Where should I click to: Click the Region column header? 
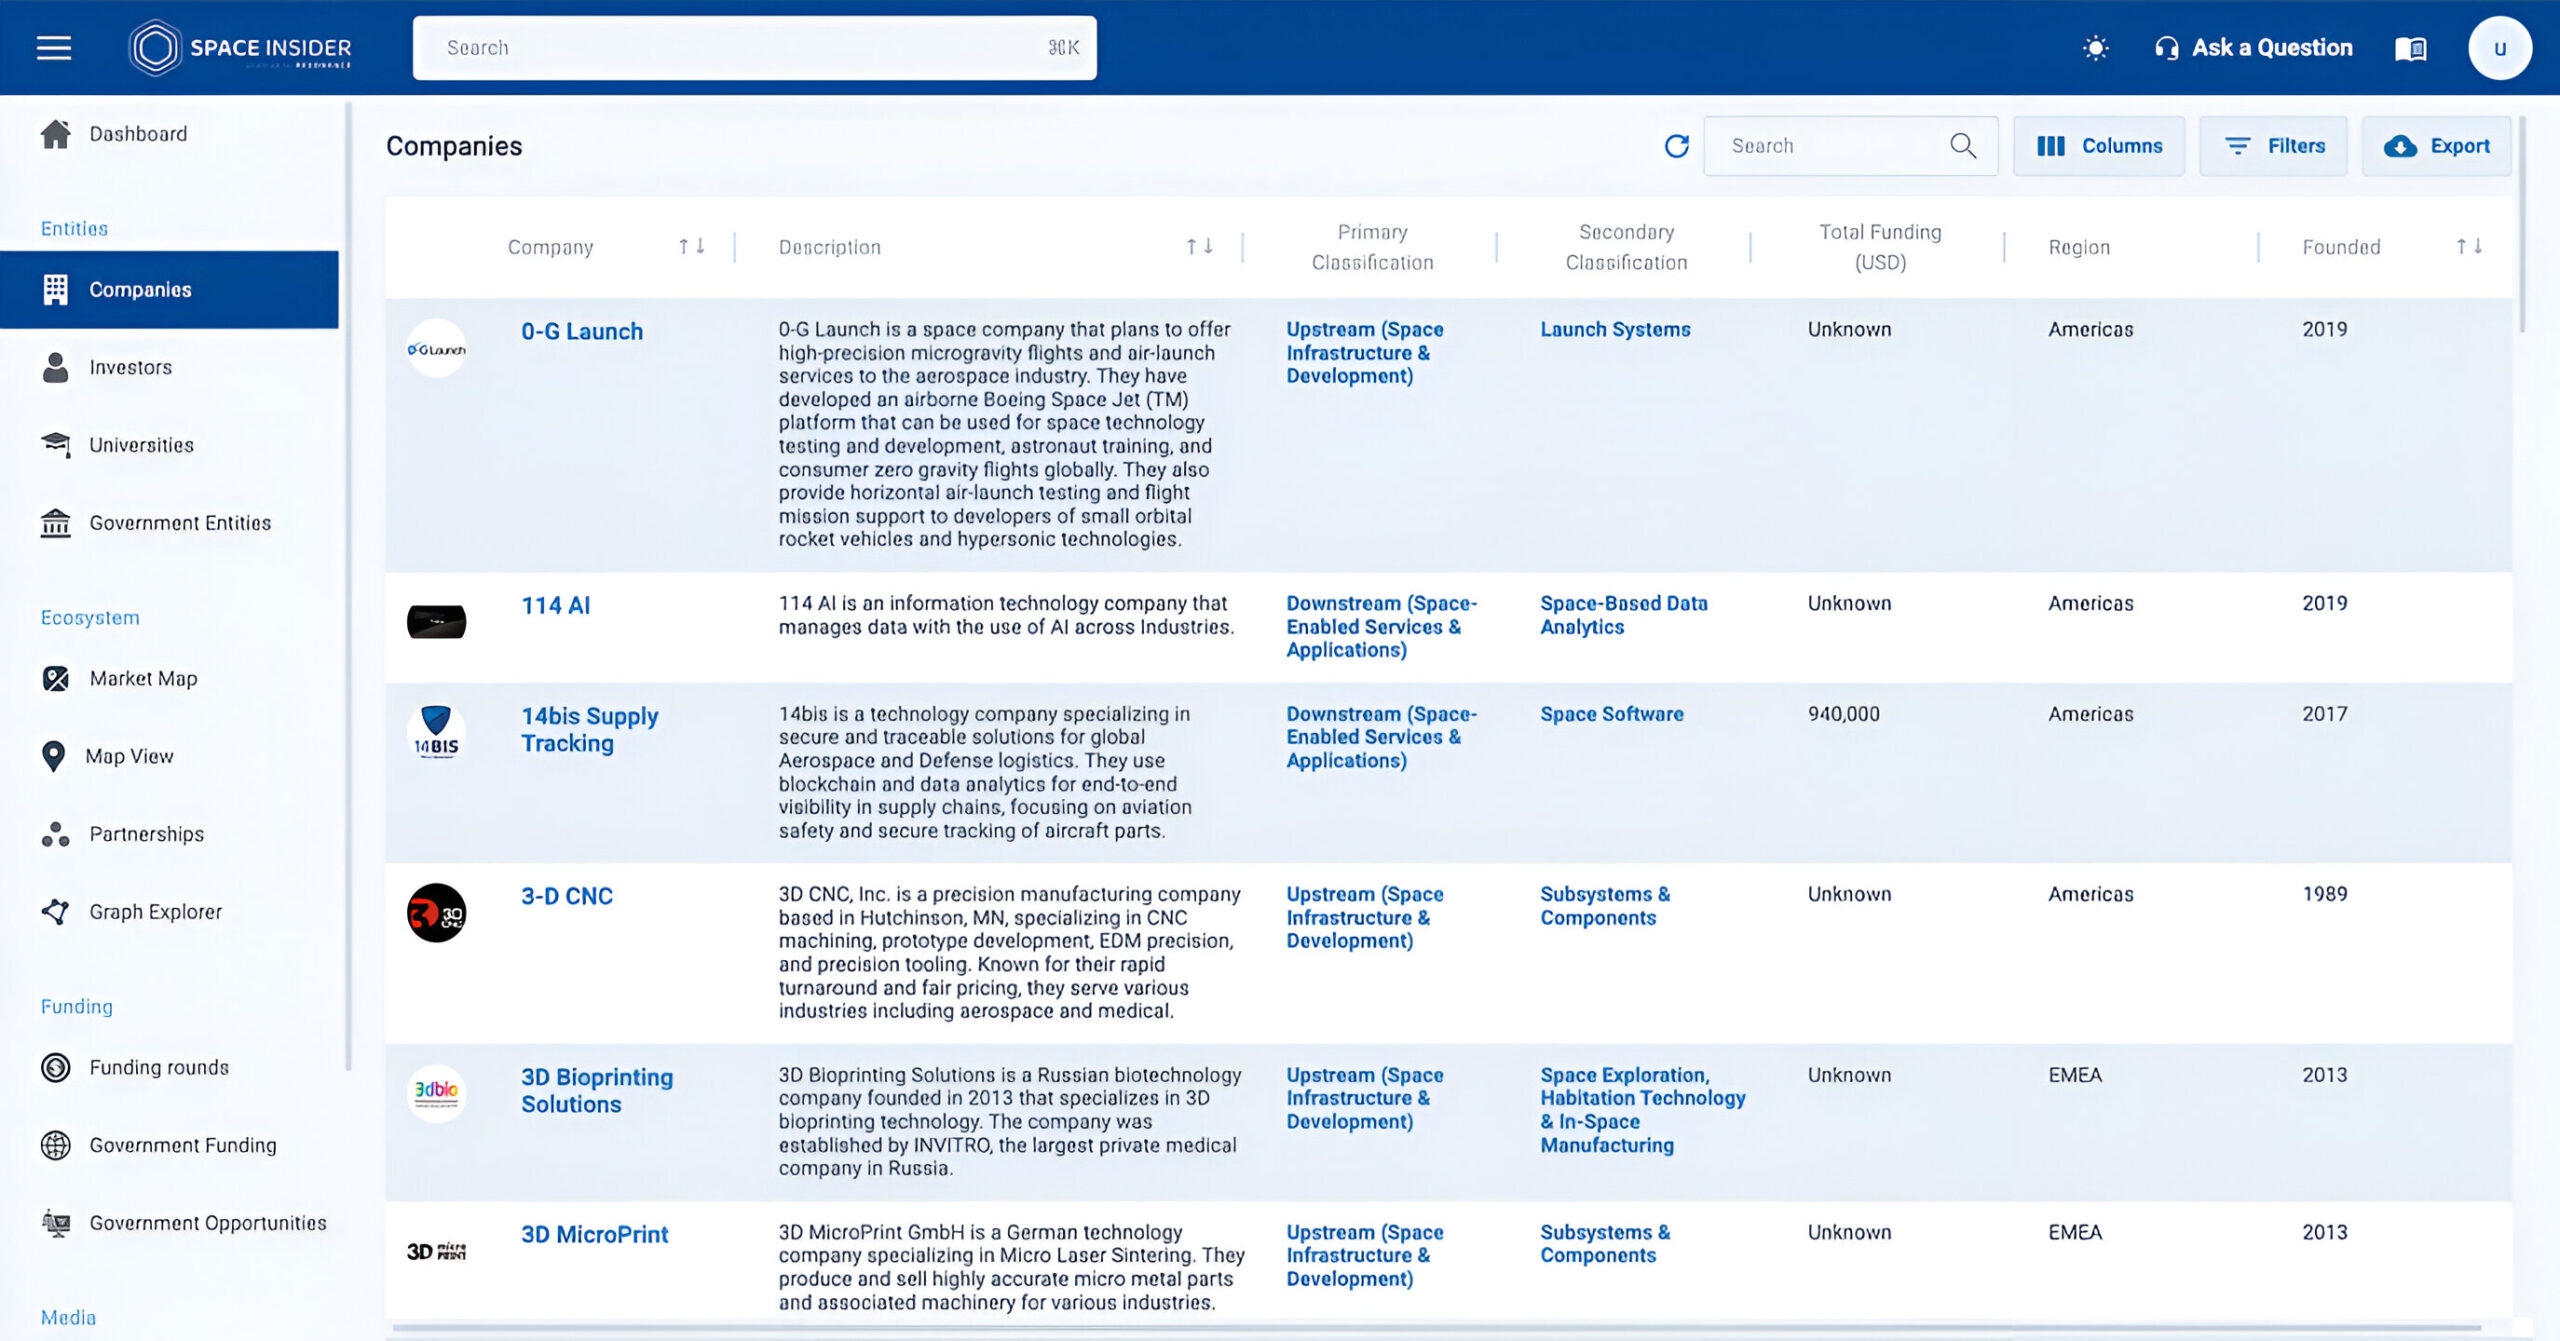click(2079, 247)
